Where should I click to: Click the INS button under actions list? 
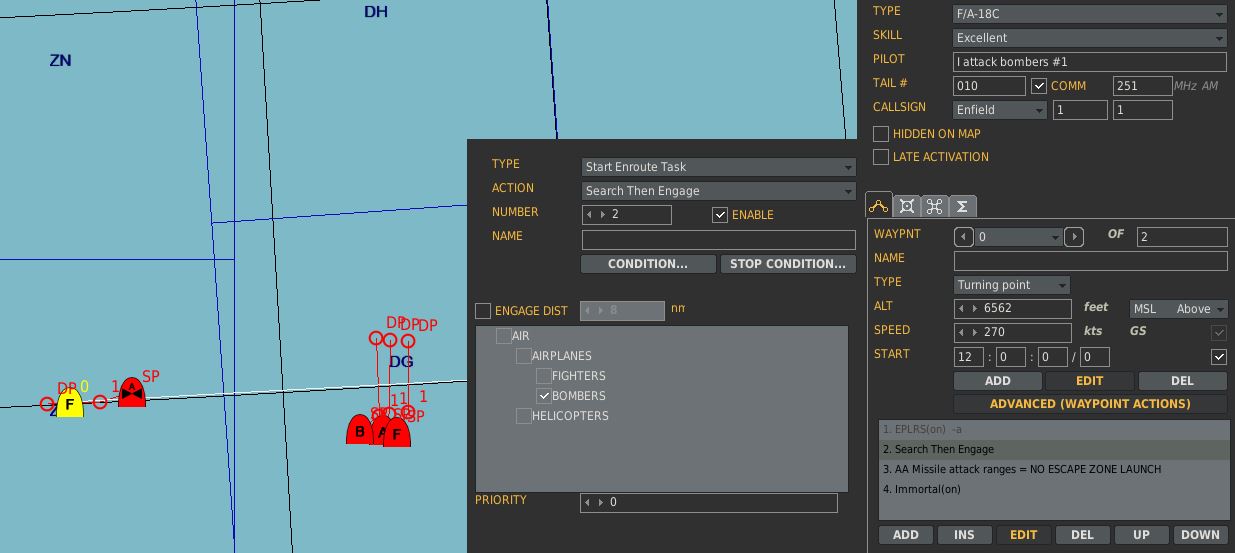[x=964, y=535]
